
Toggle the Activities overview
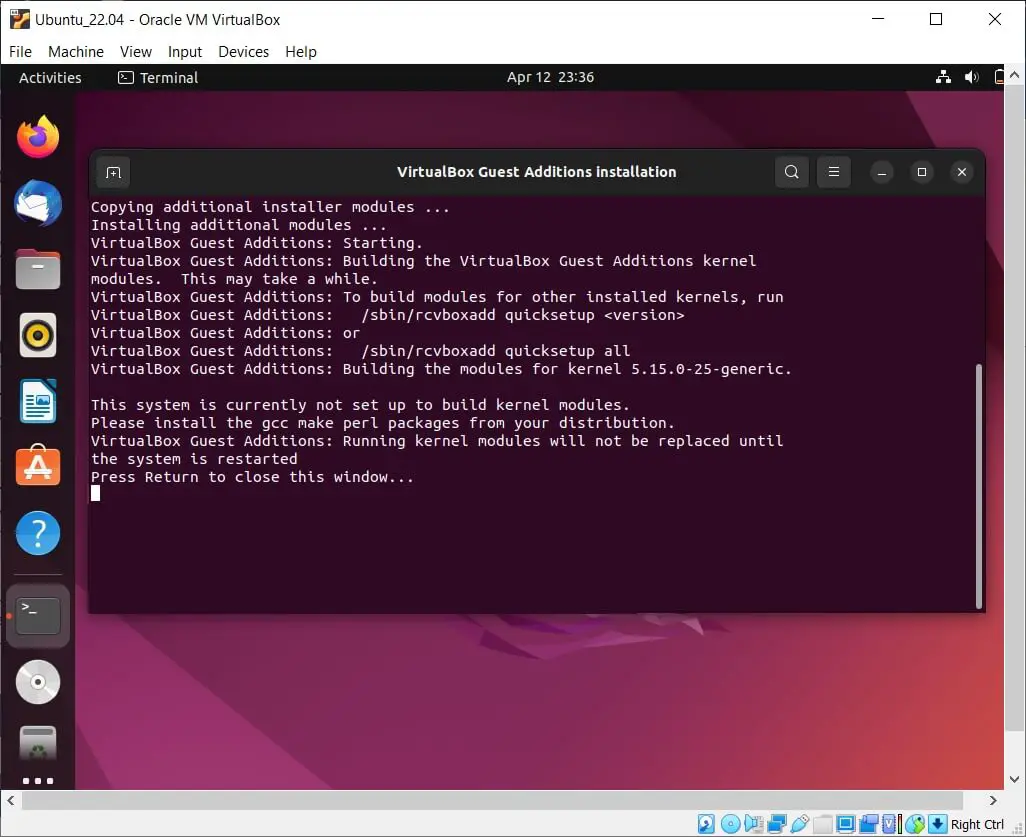[x=50, y=77]
